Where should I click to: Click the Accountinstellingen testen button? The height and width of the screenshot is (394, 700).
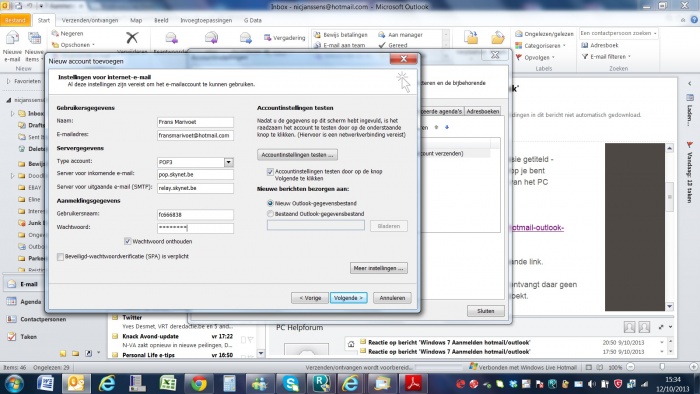tap(297, 155)
